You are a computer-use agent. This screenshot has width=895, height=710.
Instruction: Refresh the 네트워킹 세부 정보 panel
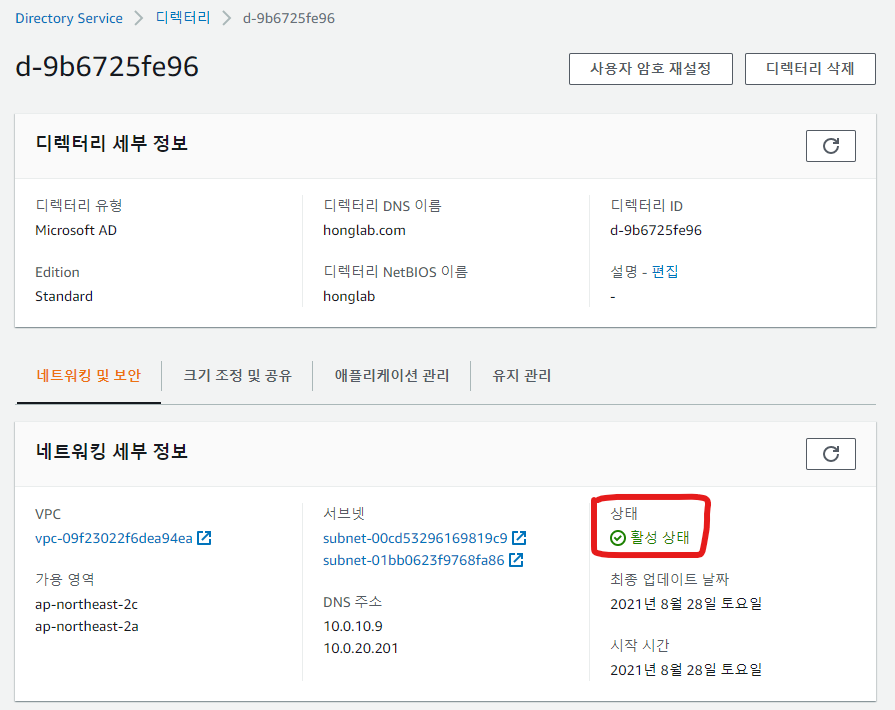click(831, 454)
